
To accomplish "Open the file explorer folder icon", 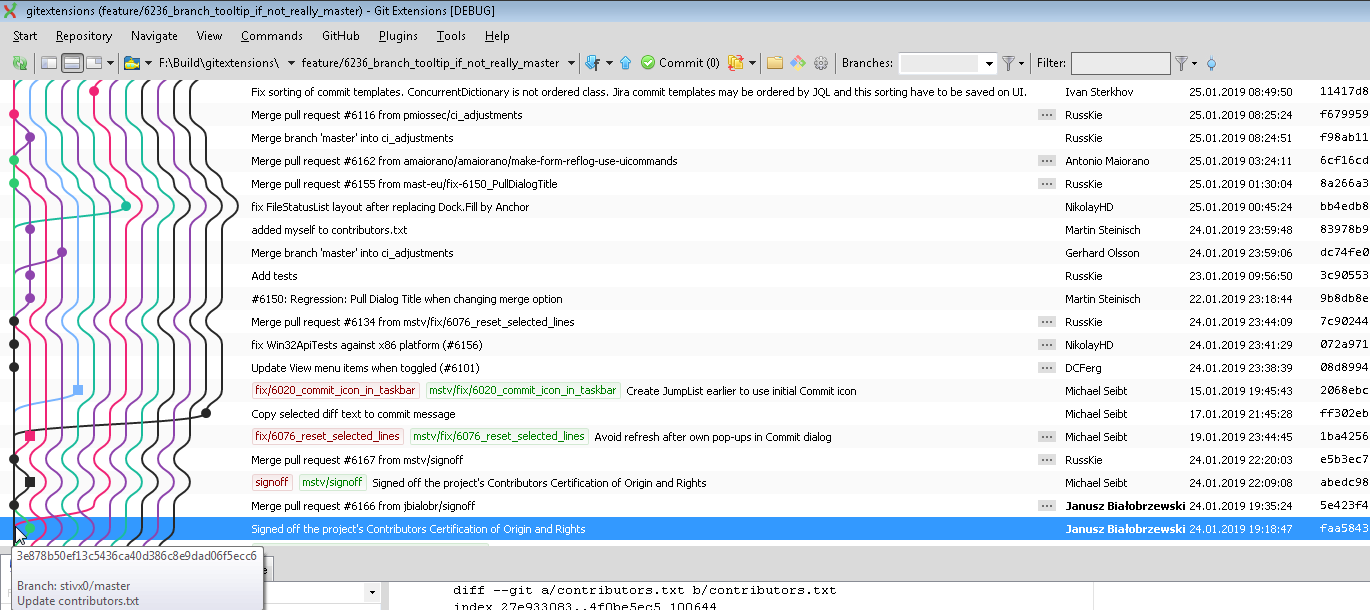I will tap(775, 63).
